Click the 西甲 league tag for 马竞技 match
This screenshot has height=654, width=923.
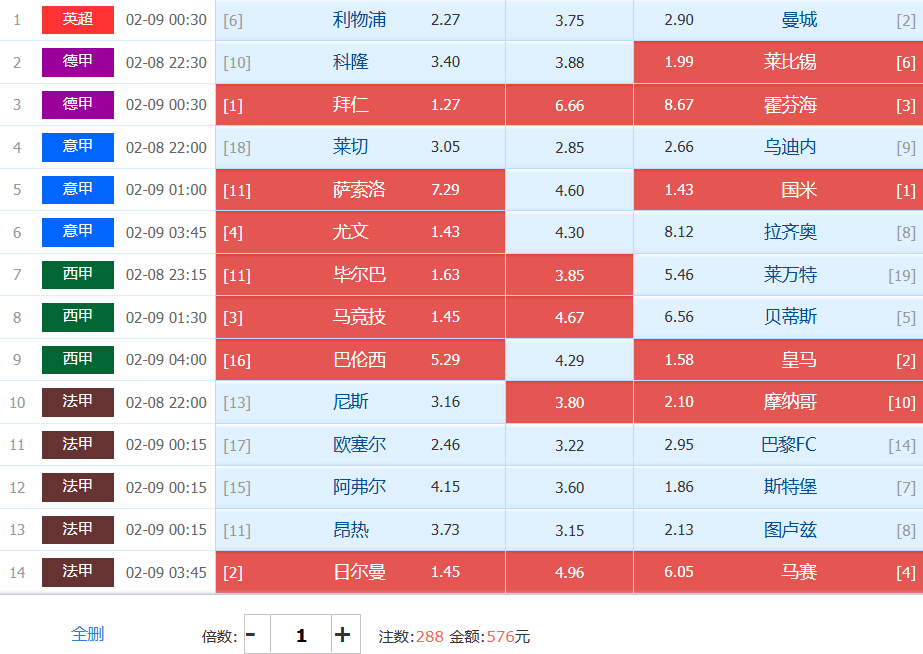pos(78,317)
